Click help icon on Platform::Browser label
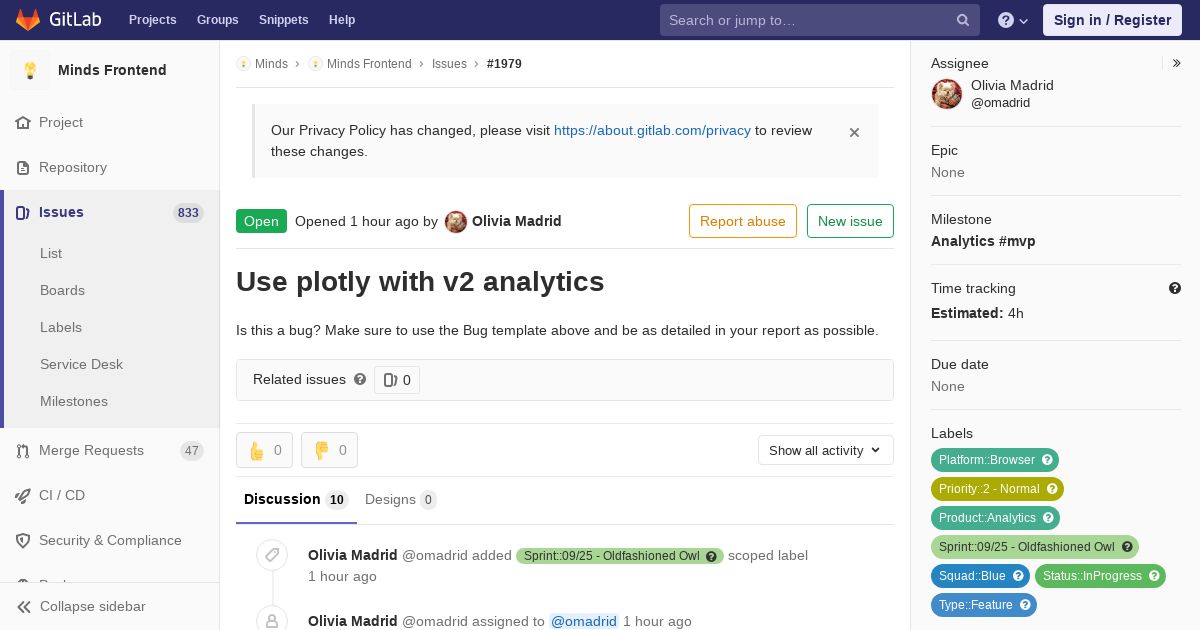The image size is (1200, 630). coord(1048,460)
